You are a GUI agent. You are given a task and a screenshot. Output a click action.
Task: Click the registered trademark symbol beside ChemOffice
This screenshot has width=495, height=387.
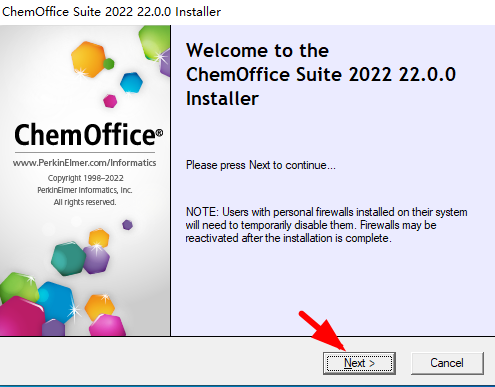coord(159,133)
